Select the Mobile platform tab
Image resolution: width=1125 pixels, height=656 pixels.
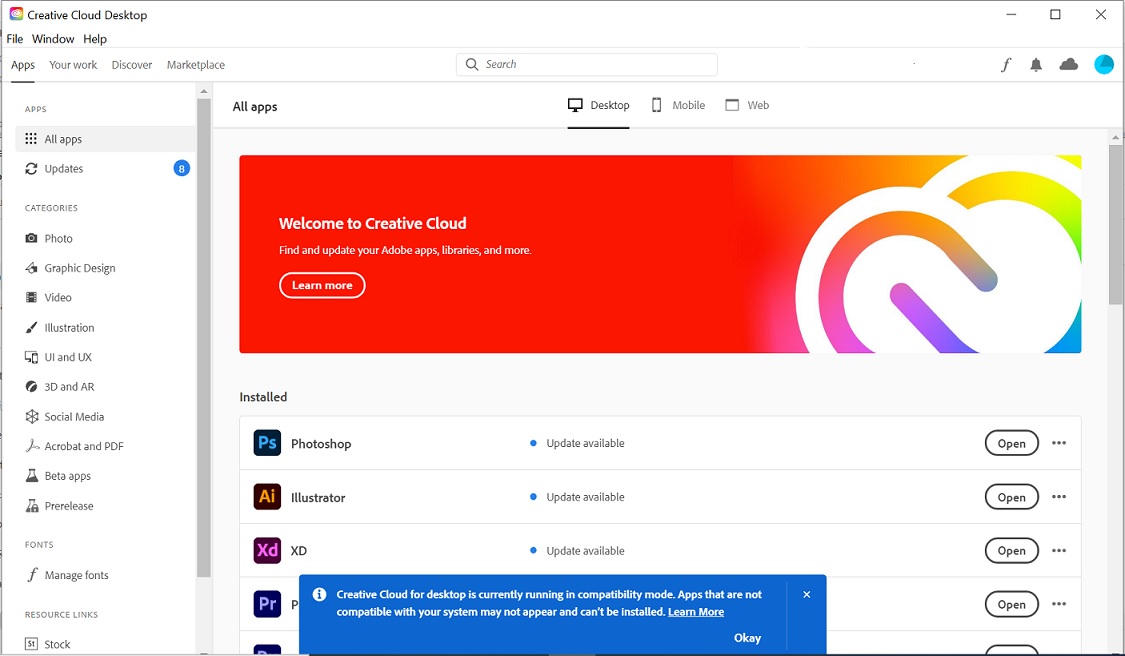(x=678, y=106)
